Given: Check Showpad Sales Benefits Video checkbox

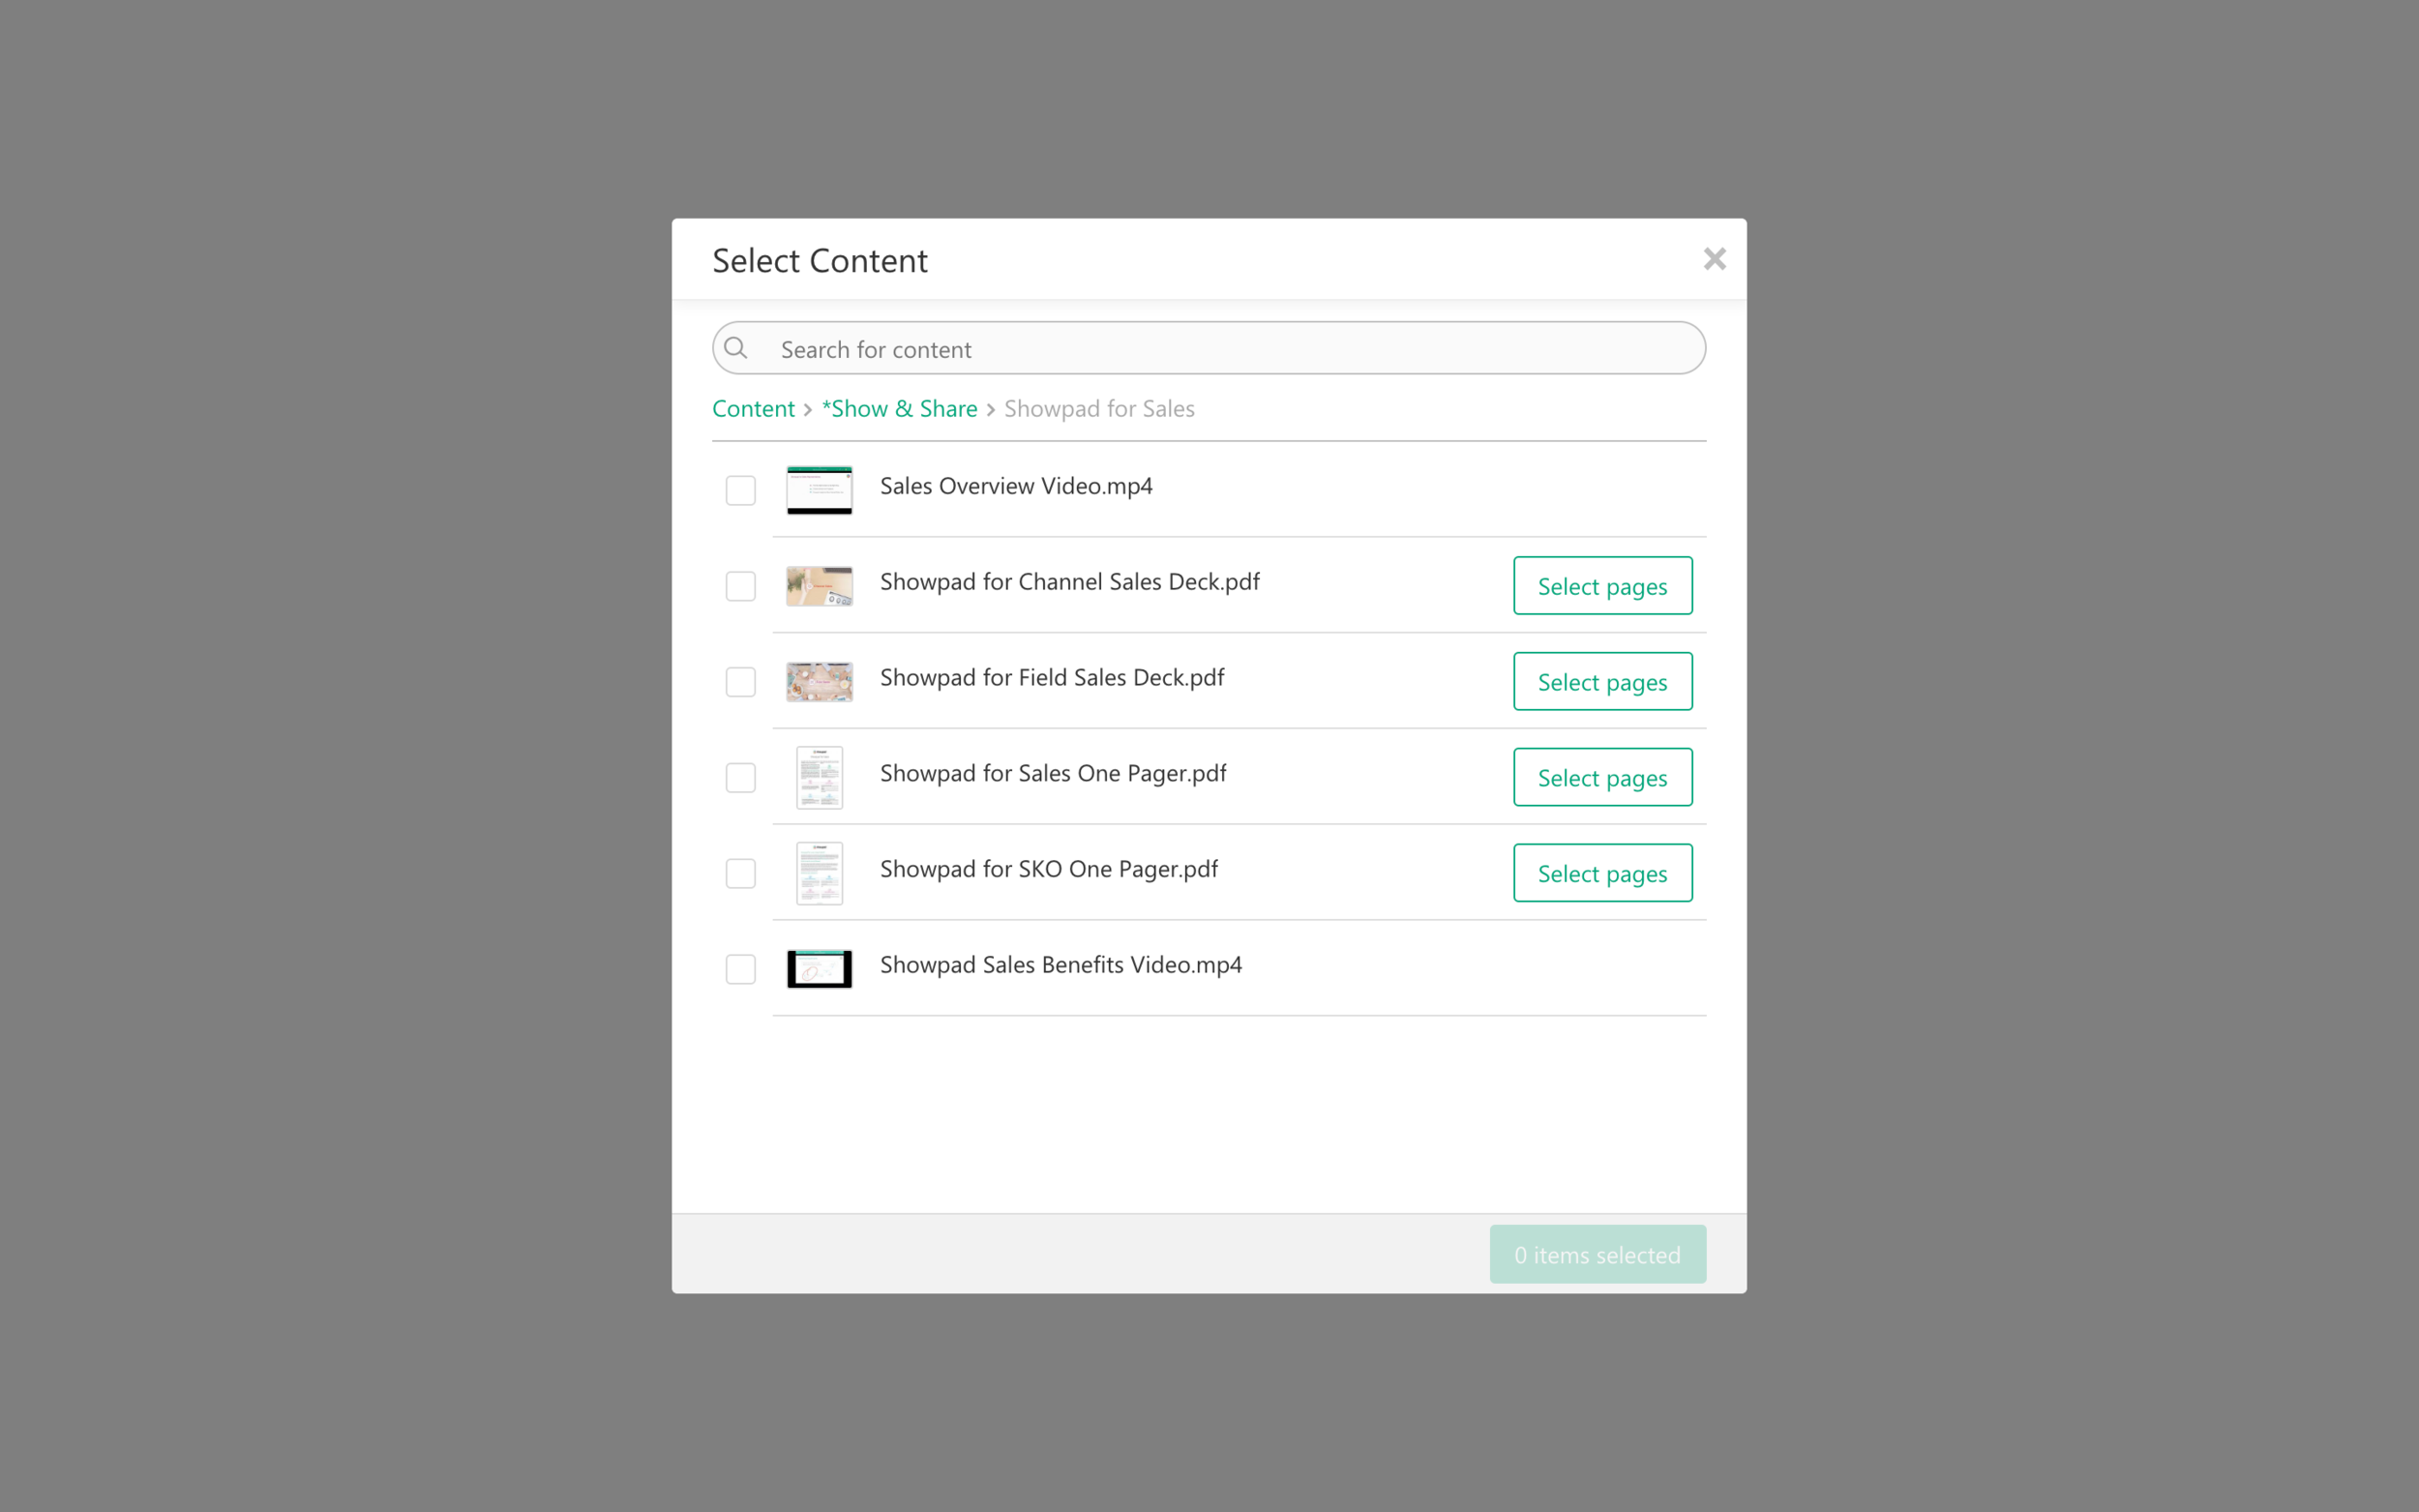Looking at the screenshot, I should (740, 969).
